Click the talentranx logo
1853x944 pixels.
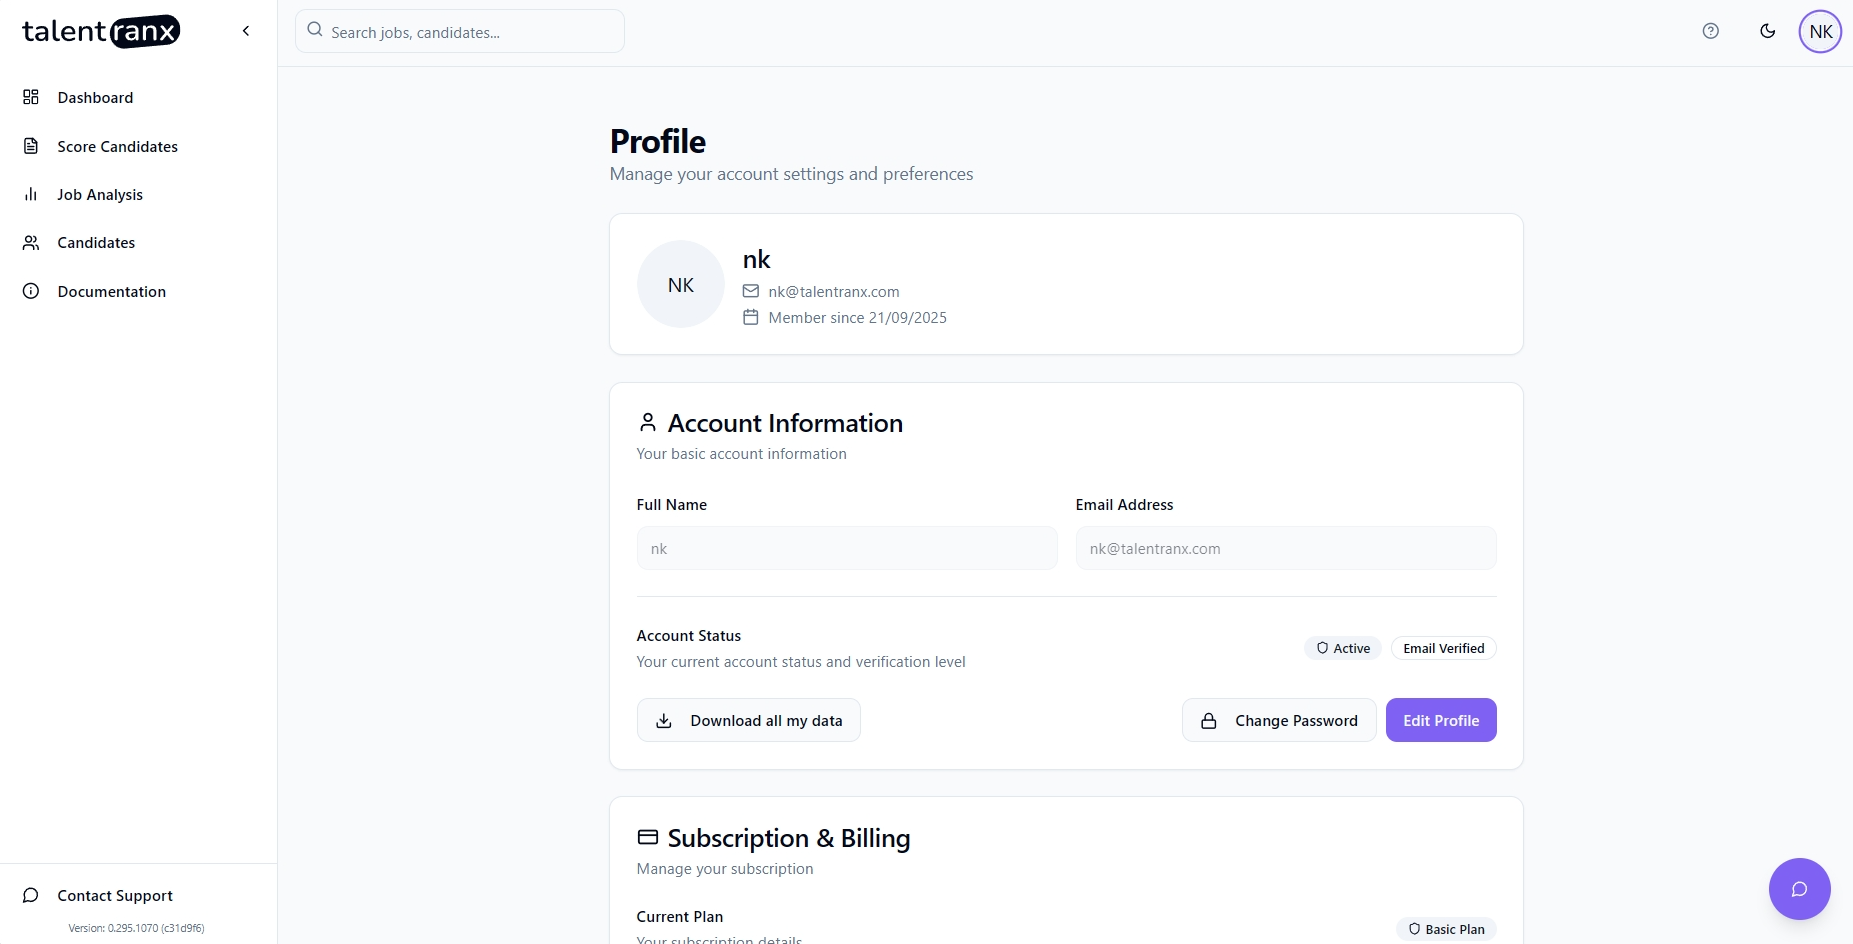tap(101, 31)
